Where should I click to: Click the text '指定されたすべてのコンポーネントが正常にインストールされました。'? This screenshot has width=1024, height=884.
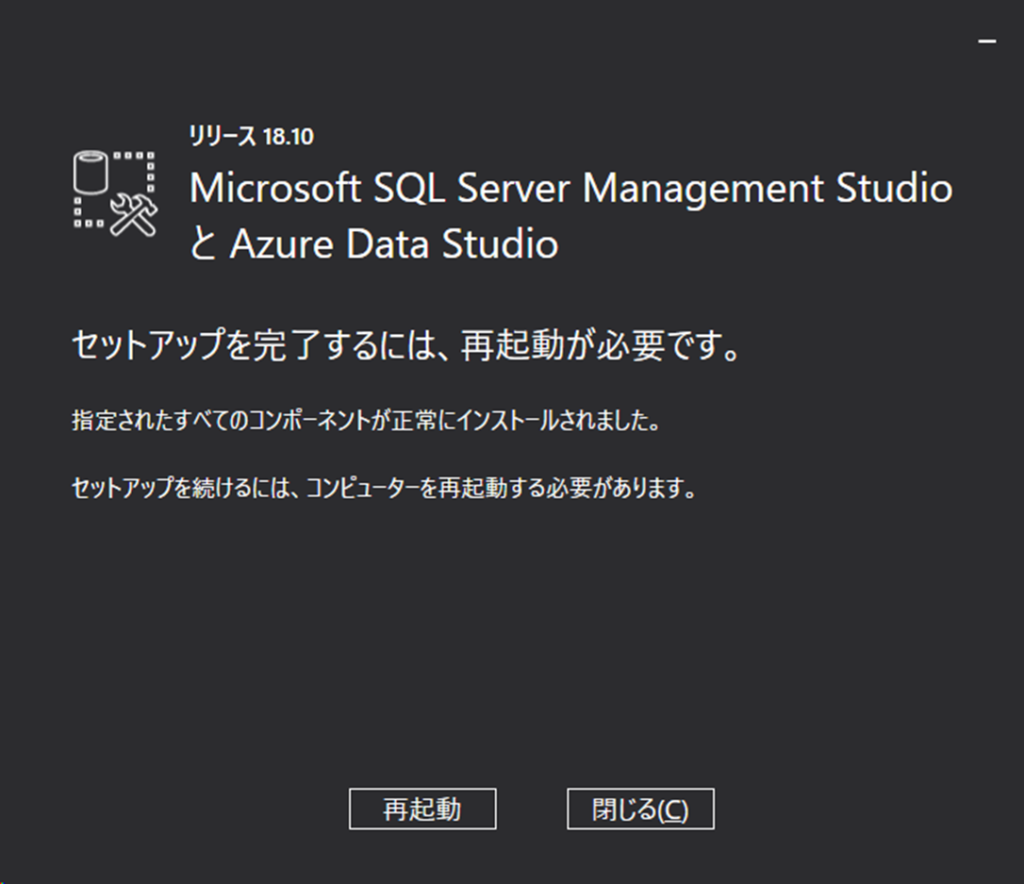366,420
